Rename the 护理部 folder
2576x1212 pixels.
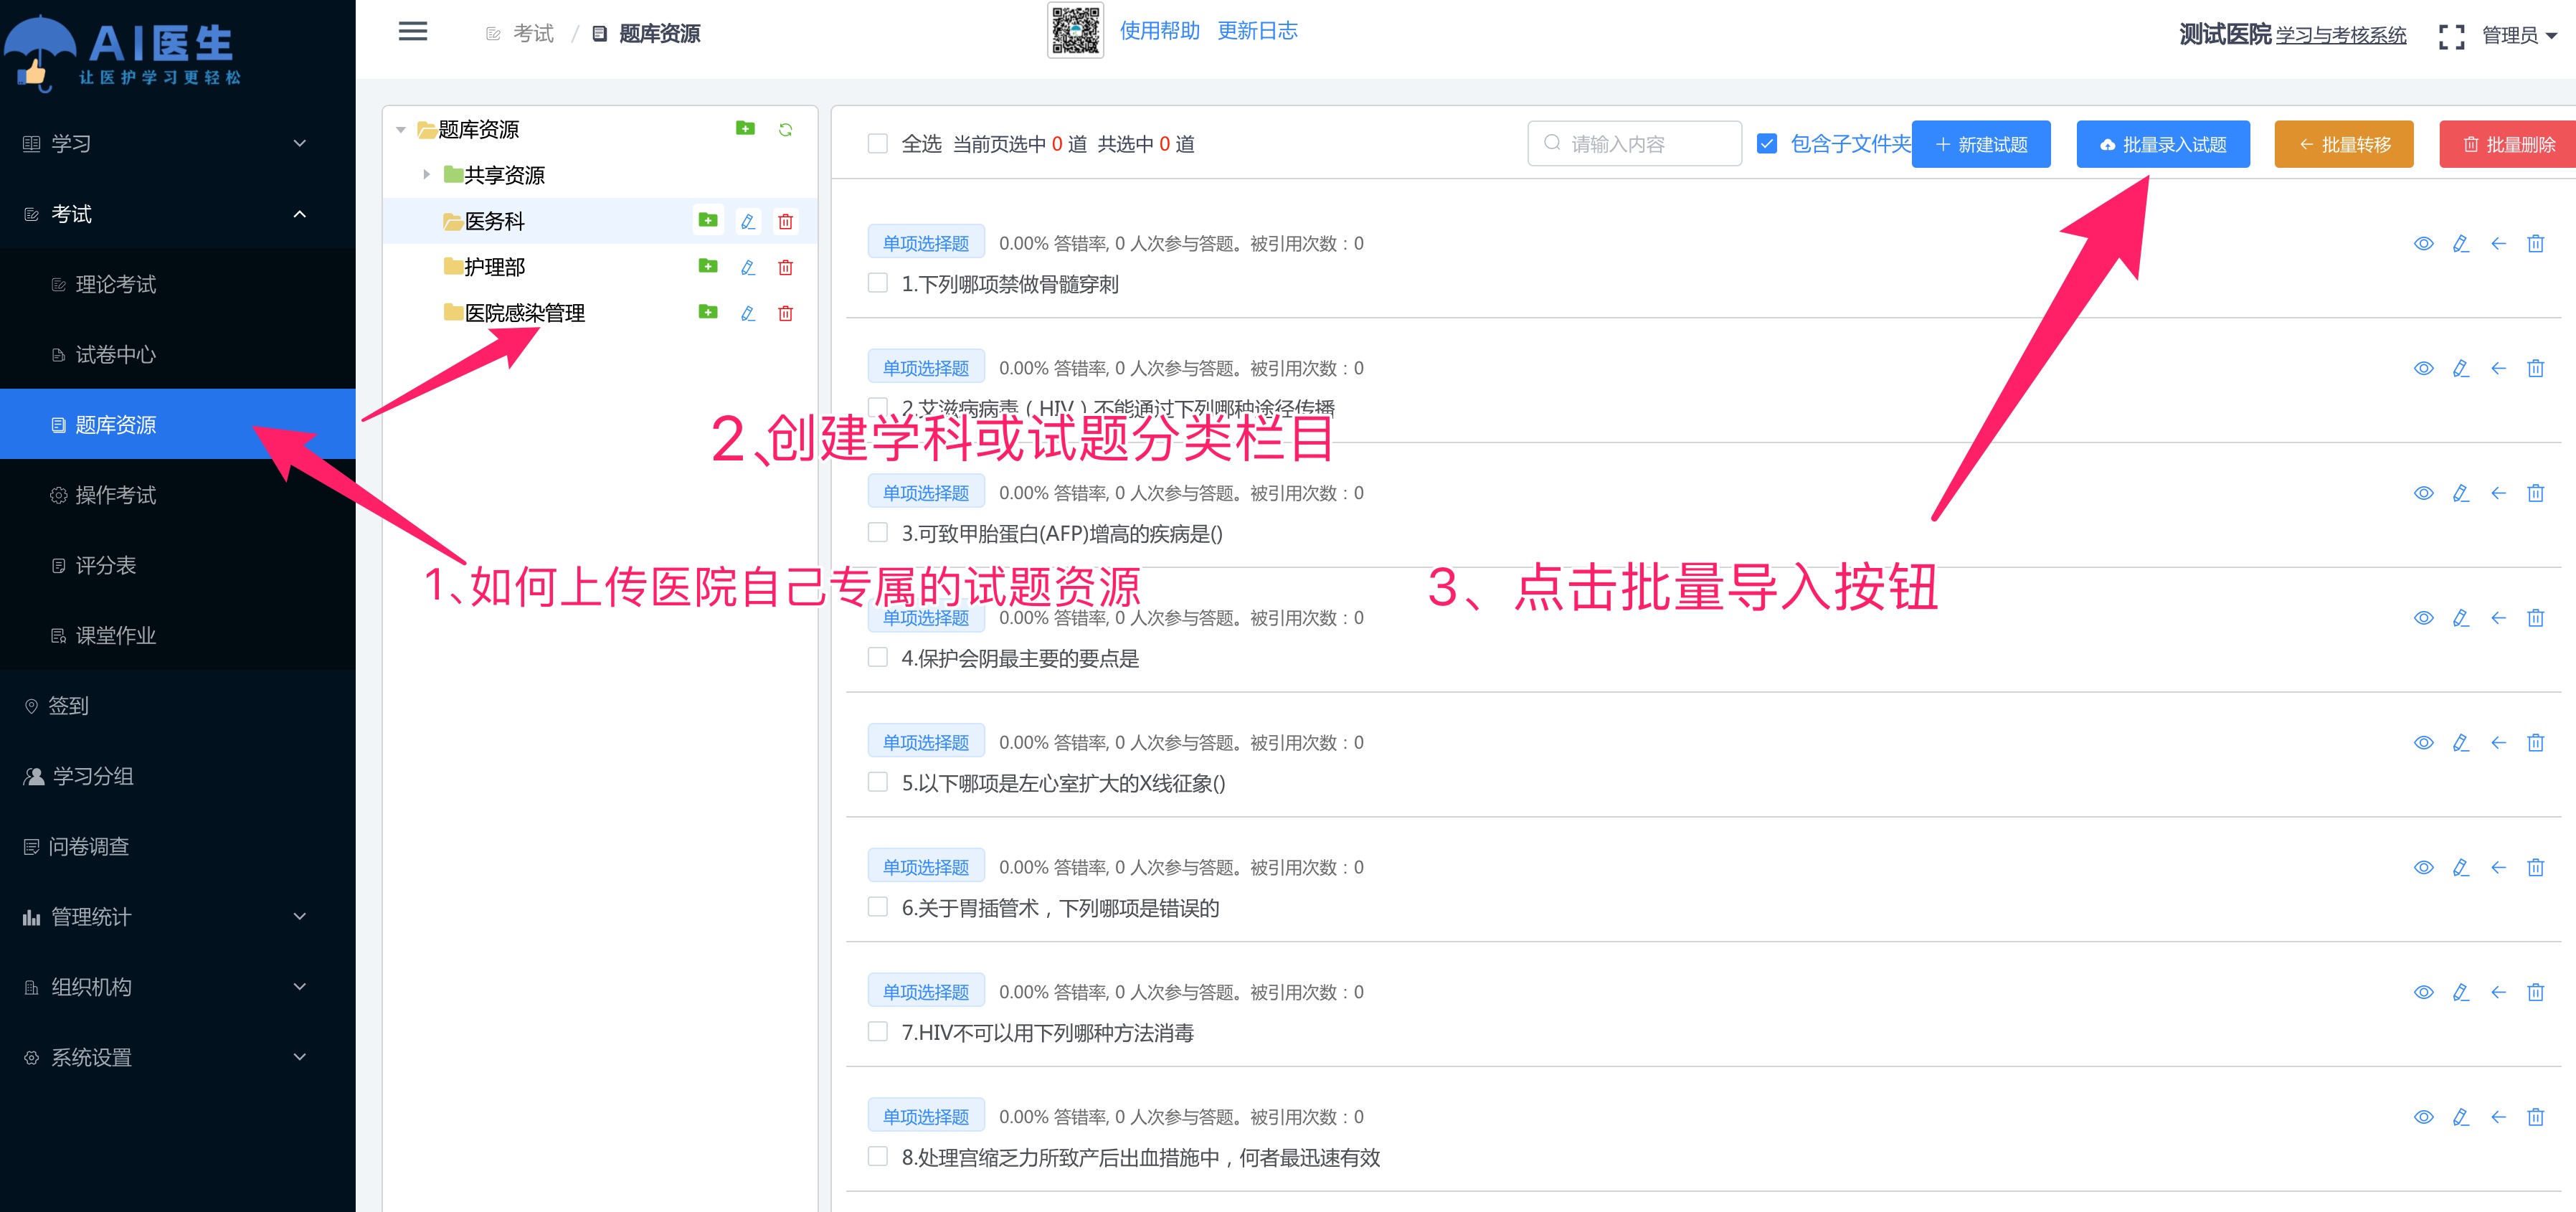point(747,267)
